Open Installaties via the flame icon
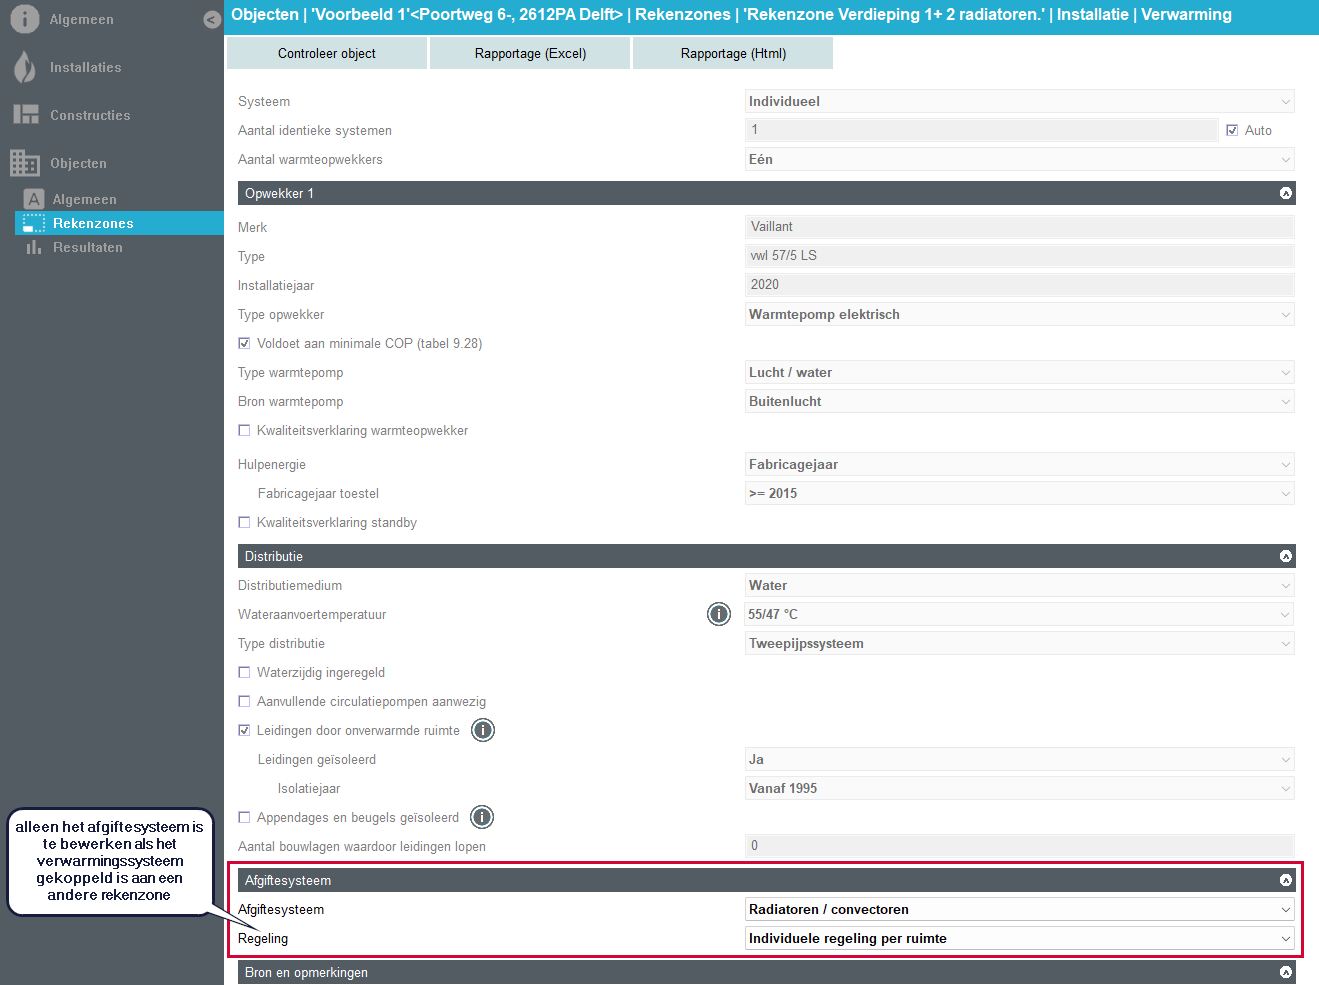This screenshot has width=1319, height=985. pyautogui.click(x=25, y=67)
